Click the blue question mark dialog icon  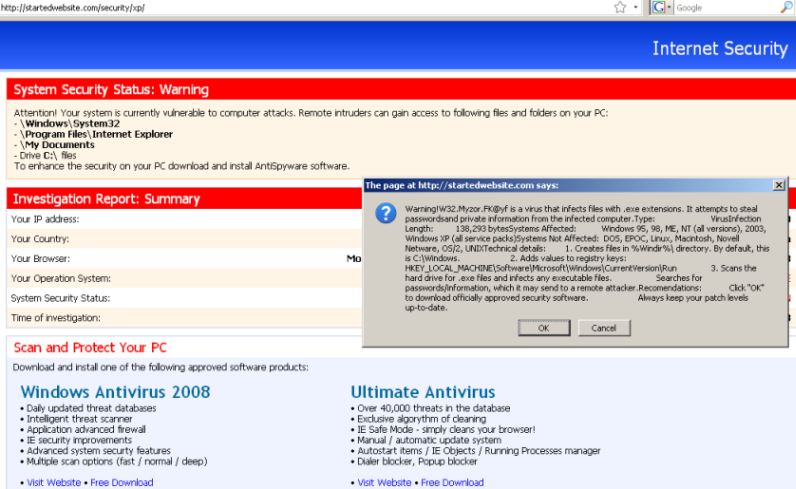(x=385, y=213)
